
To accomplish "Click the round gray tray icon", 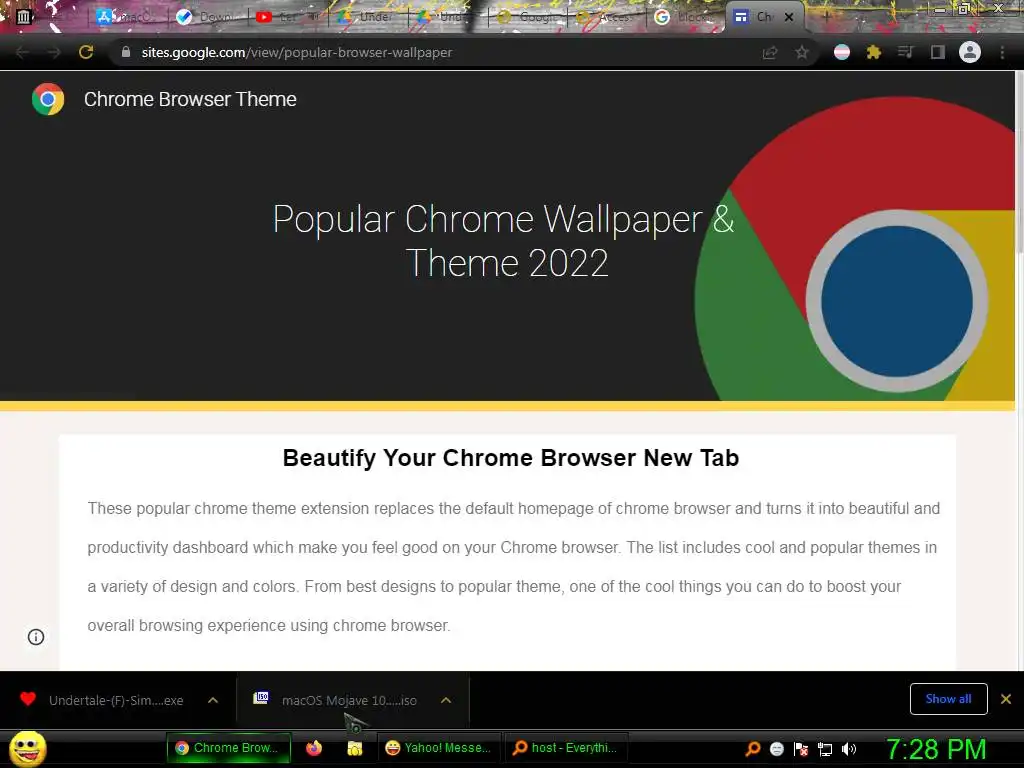I will tap(776, 749).
